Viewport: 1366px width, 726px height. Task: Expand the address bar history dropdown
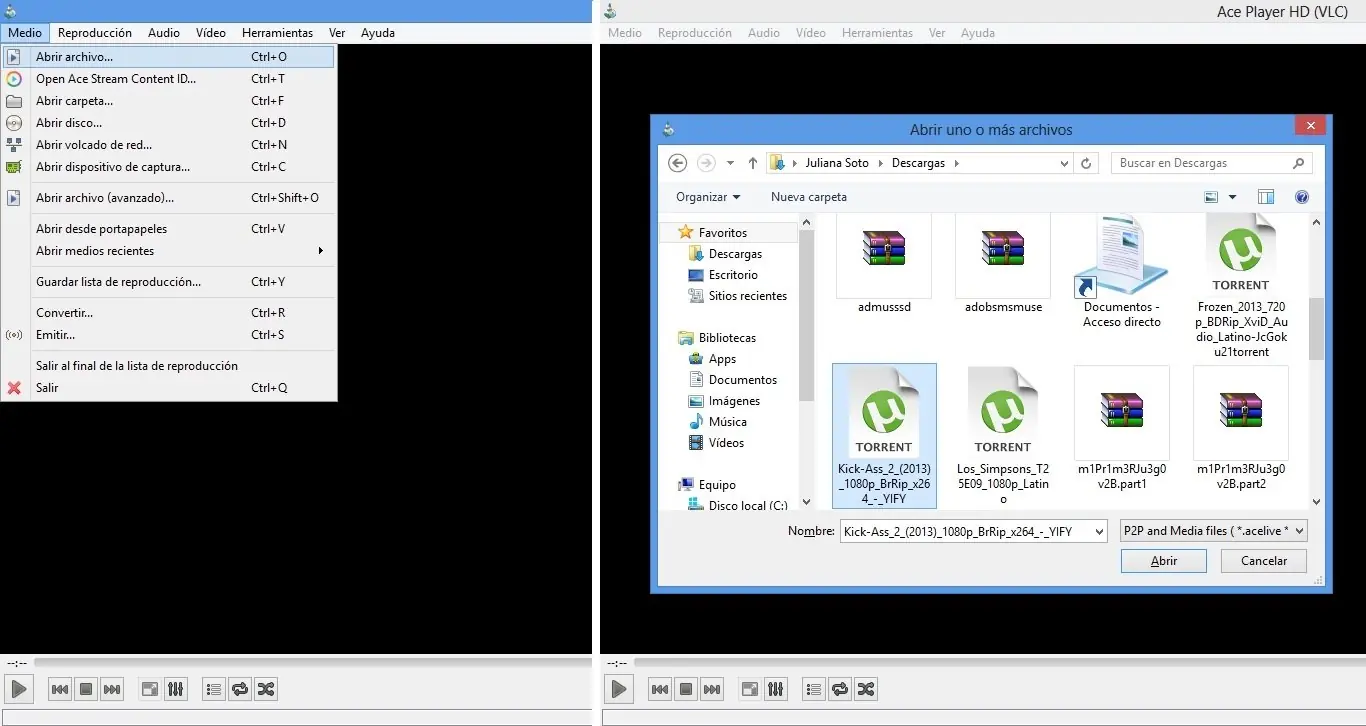[1065, 163]
